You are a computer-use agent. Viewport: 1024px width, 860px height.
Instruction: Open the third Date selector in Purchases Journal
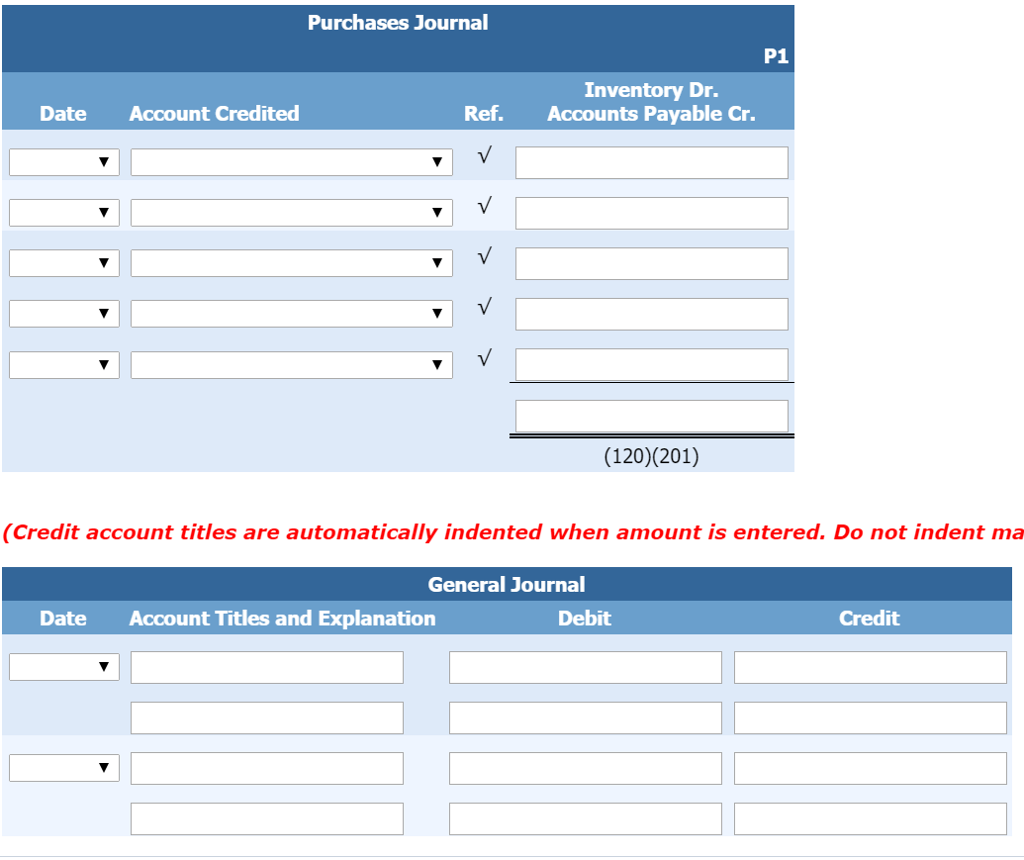click(63, 262)
